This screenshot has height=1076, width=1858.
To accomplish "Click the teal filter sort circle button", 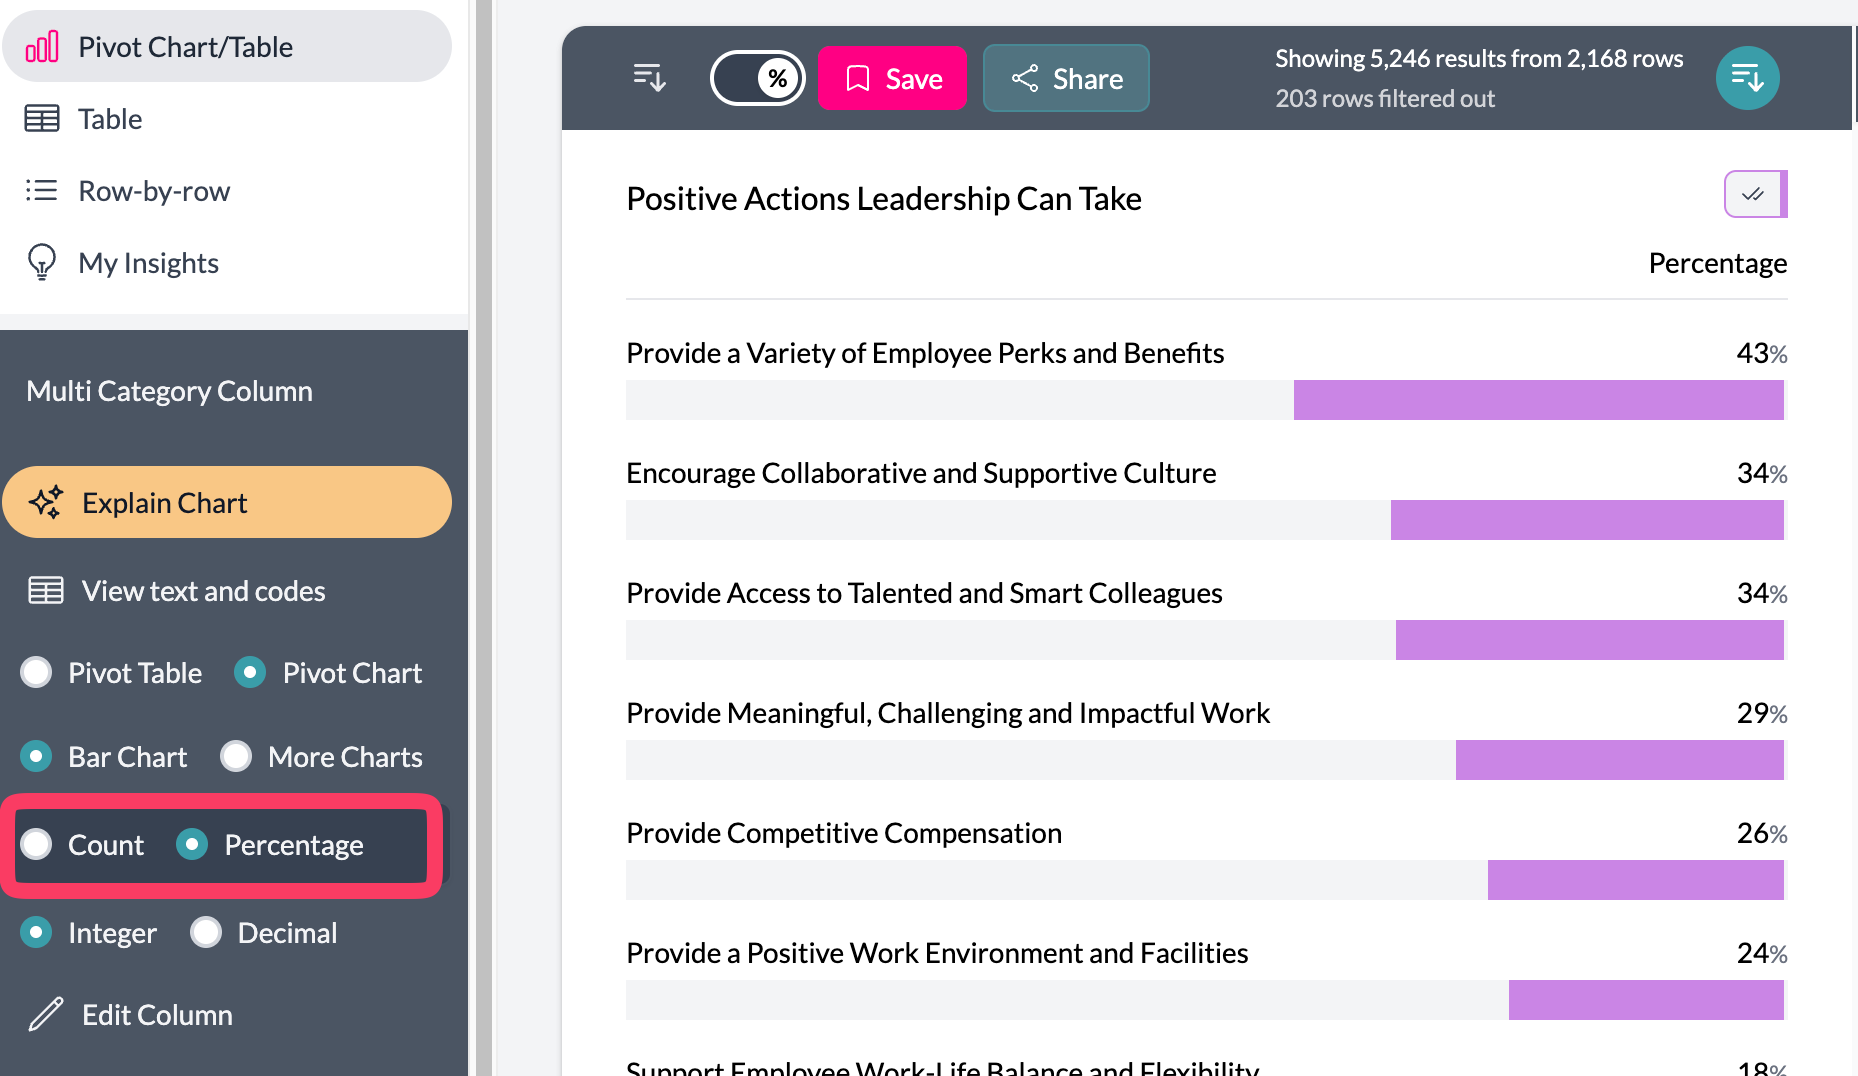I will (x=1747, y=78).
